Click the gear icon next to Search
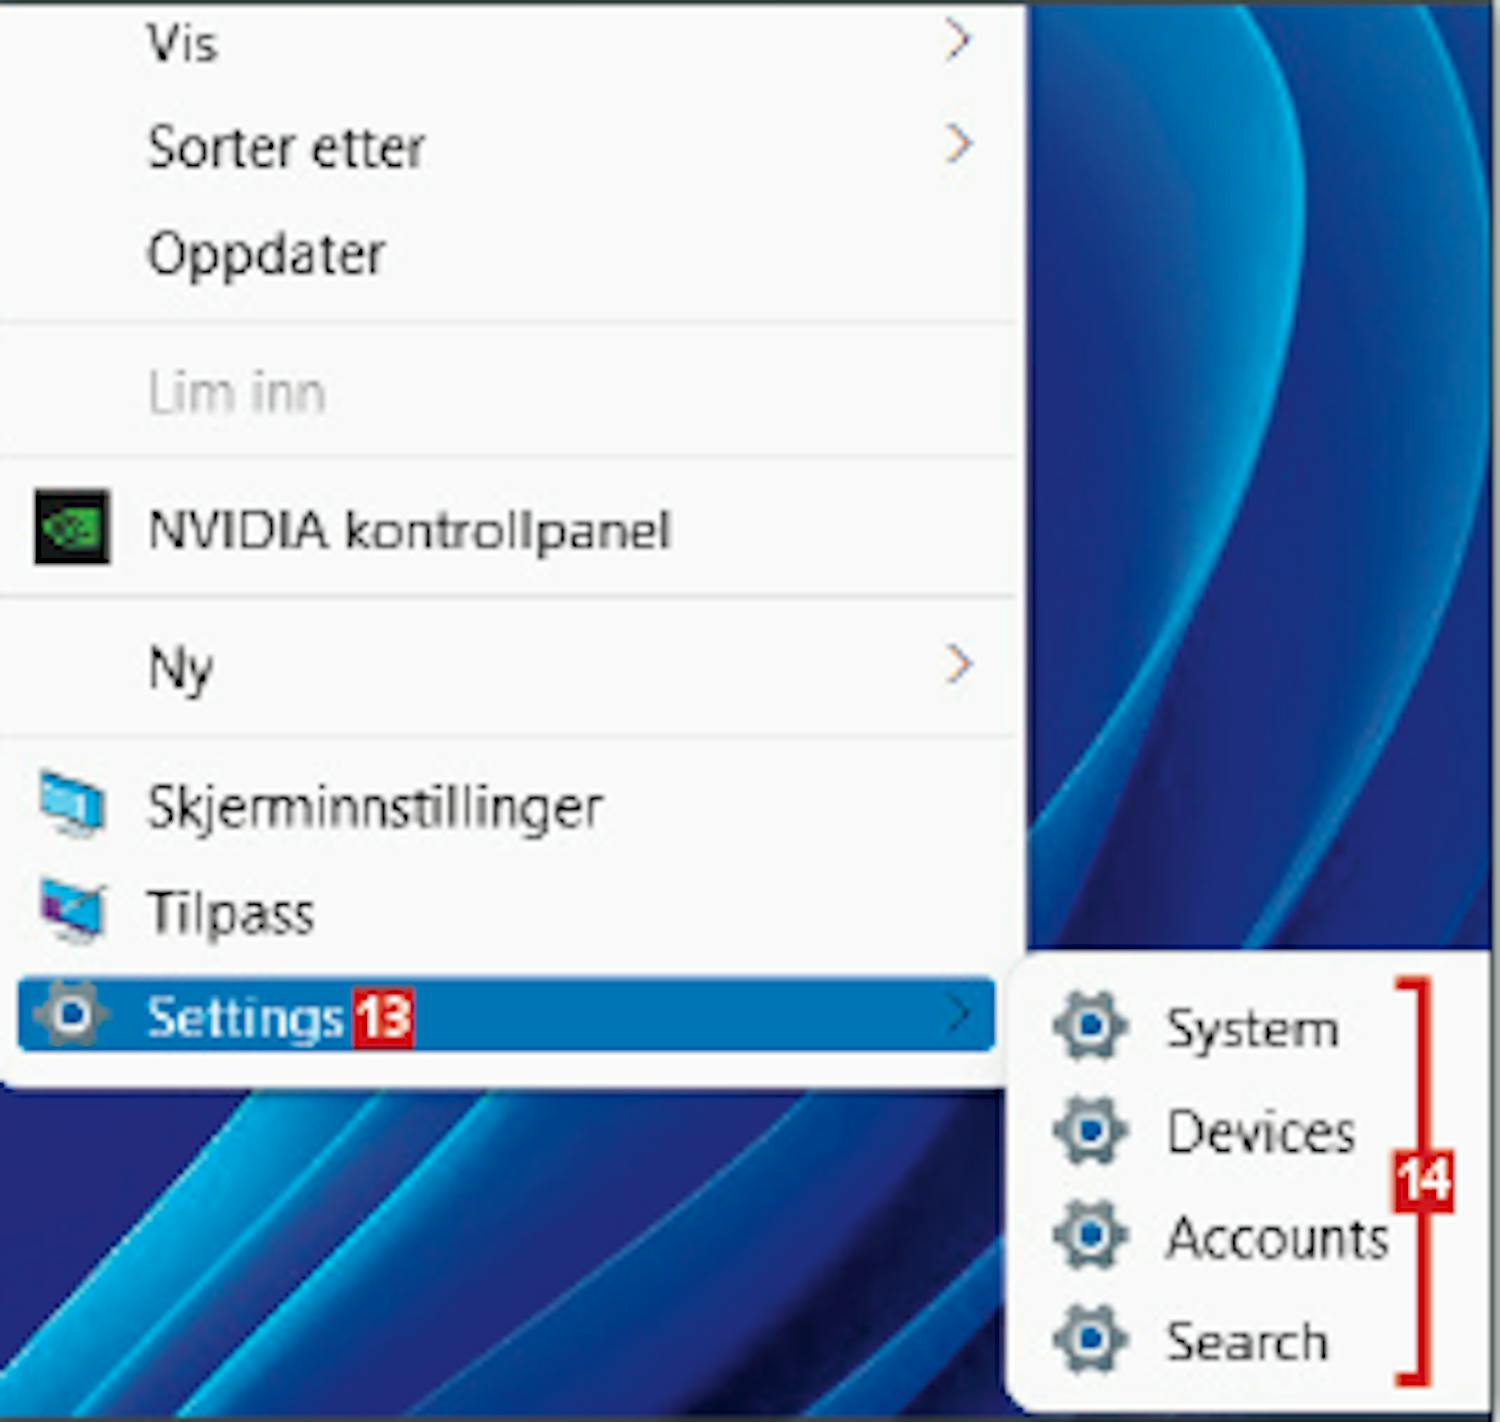The image size is (1500, 1422). 1090,1338
